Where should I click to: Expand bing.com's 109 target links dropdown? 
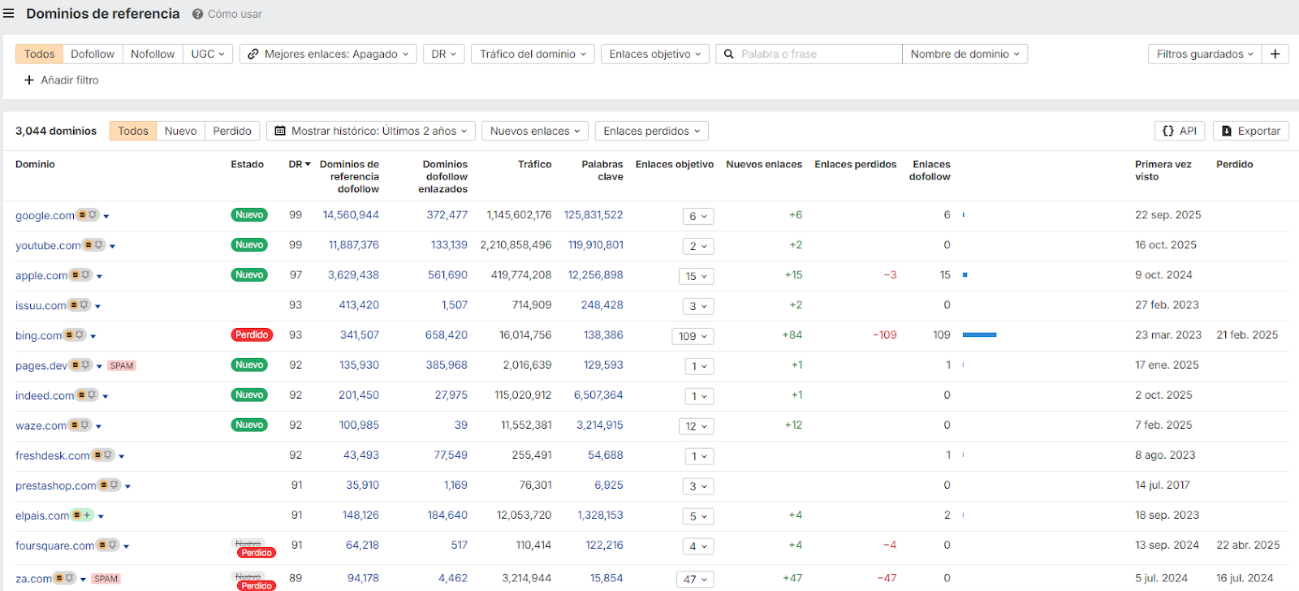(x=692, y=336)
